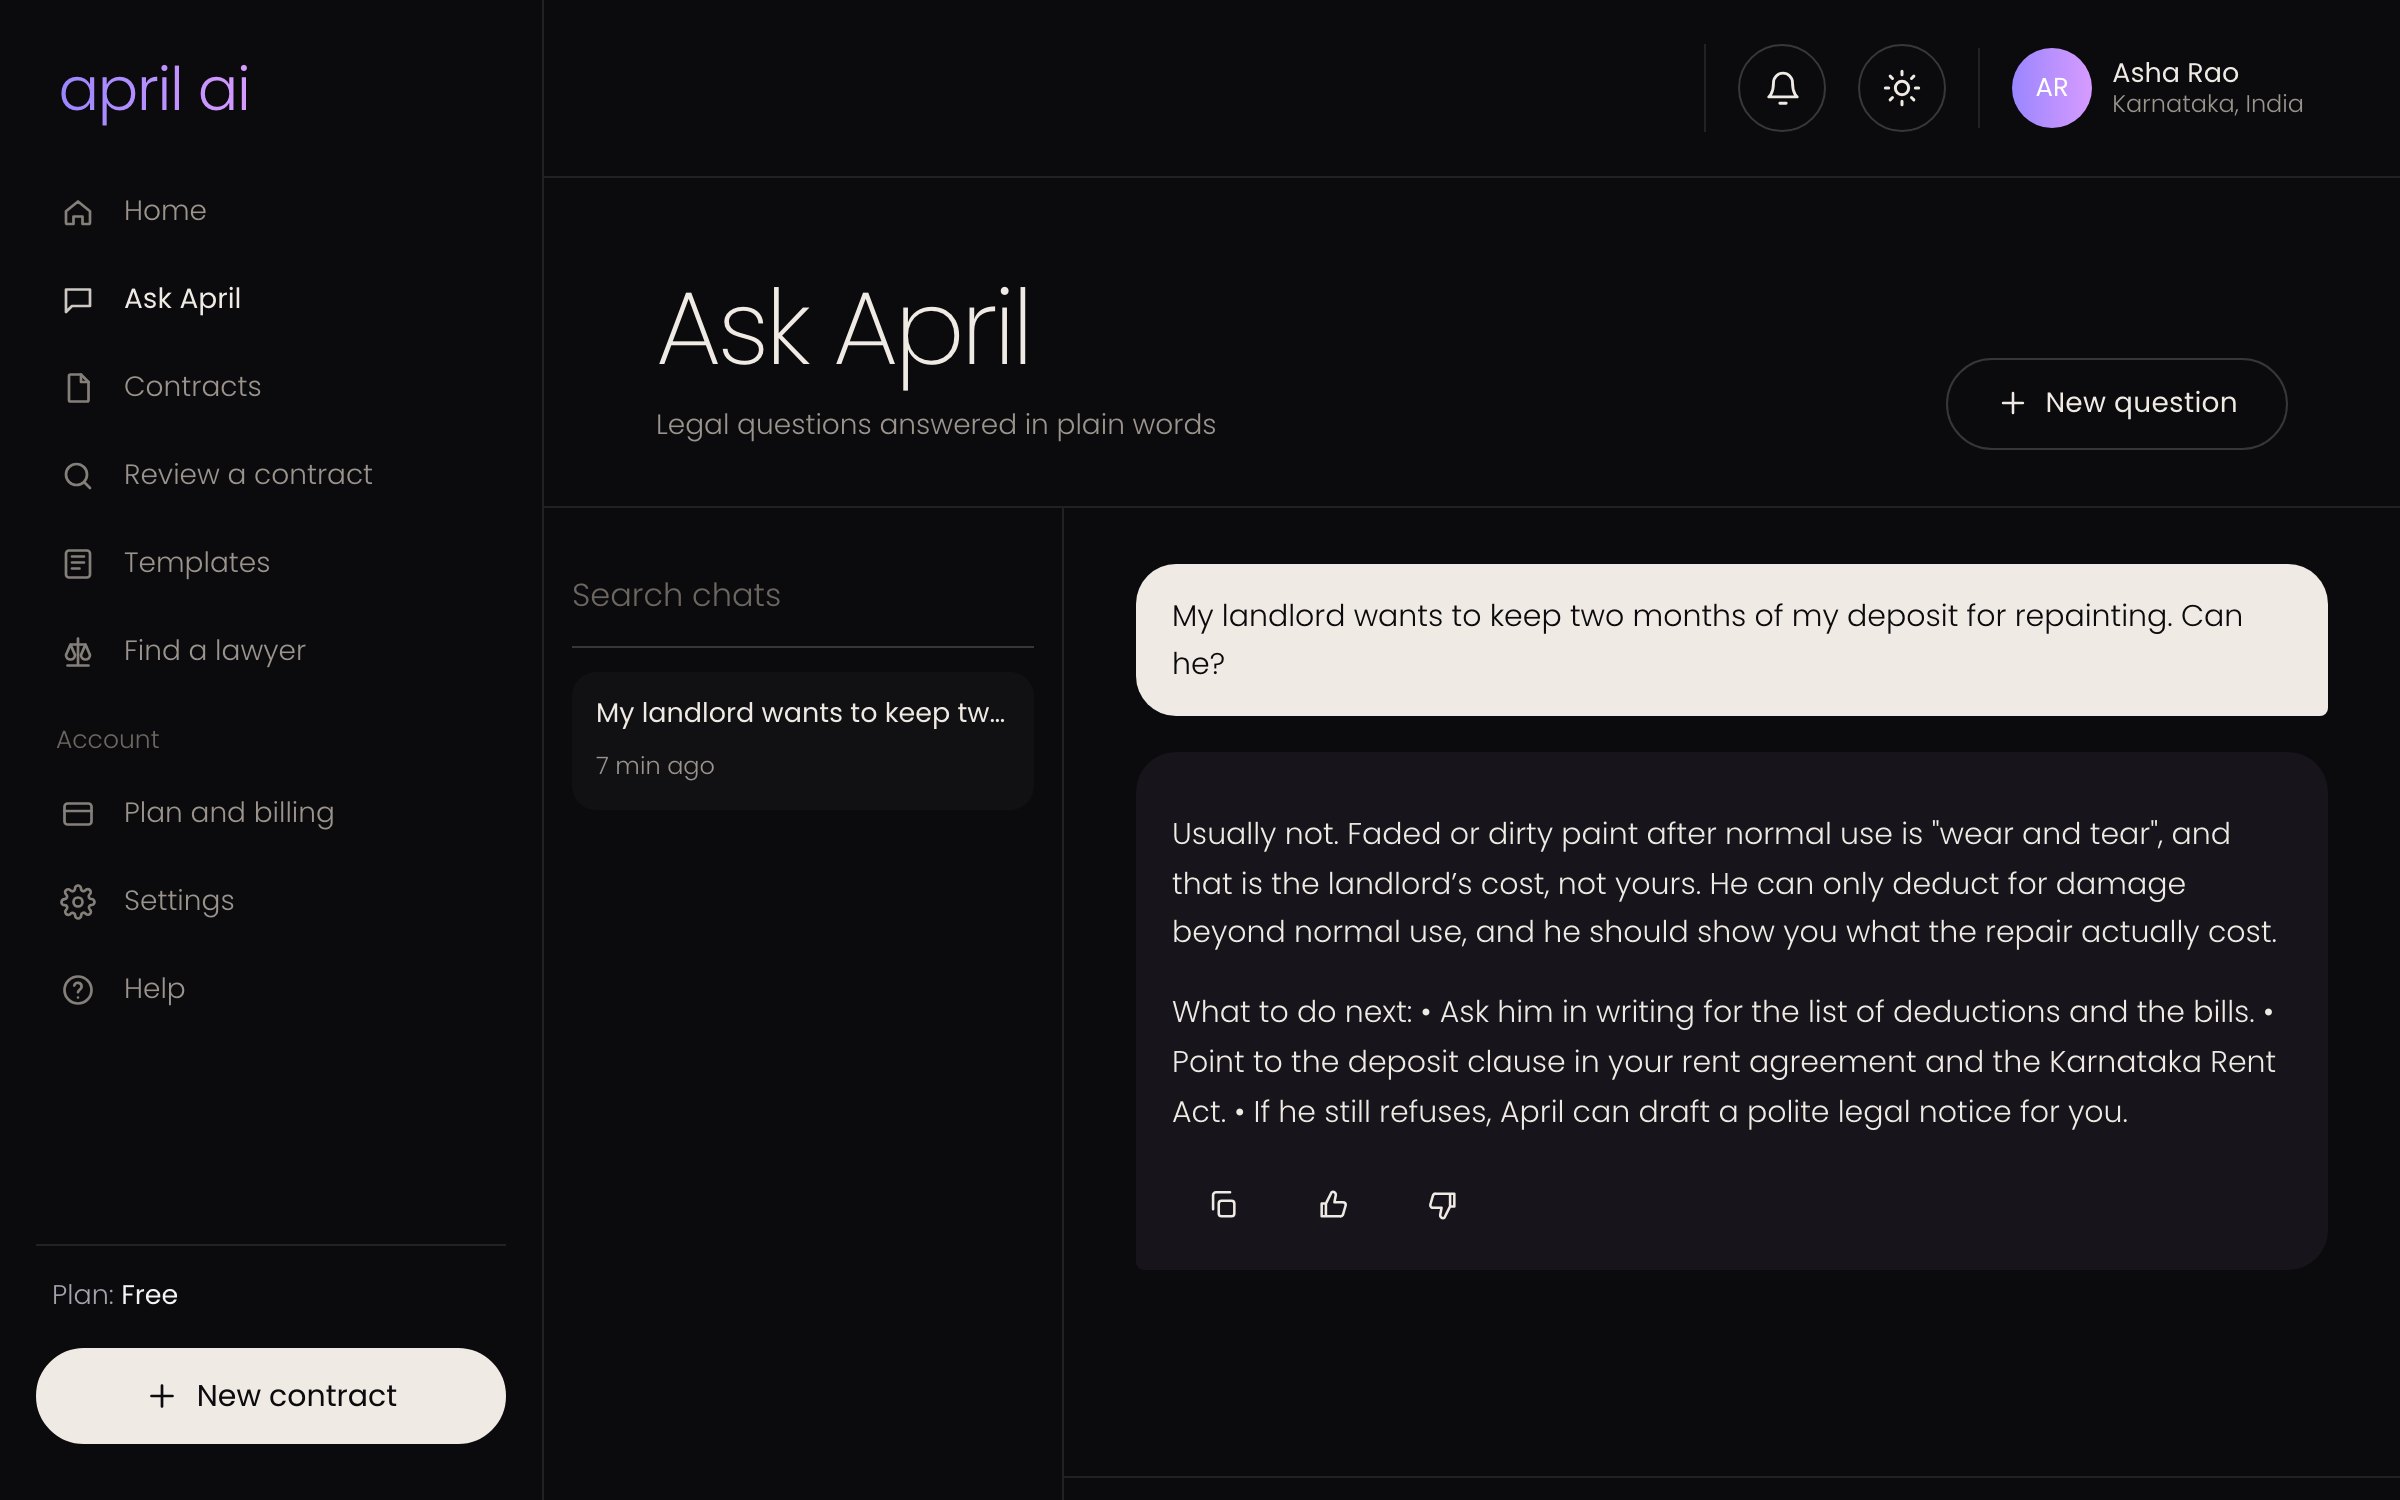Click the Find a lawyer scales icon
This screenshot has width=2400, height=1500.
pos(78,652)
